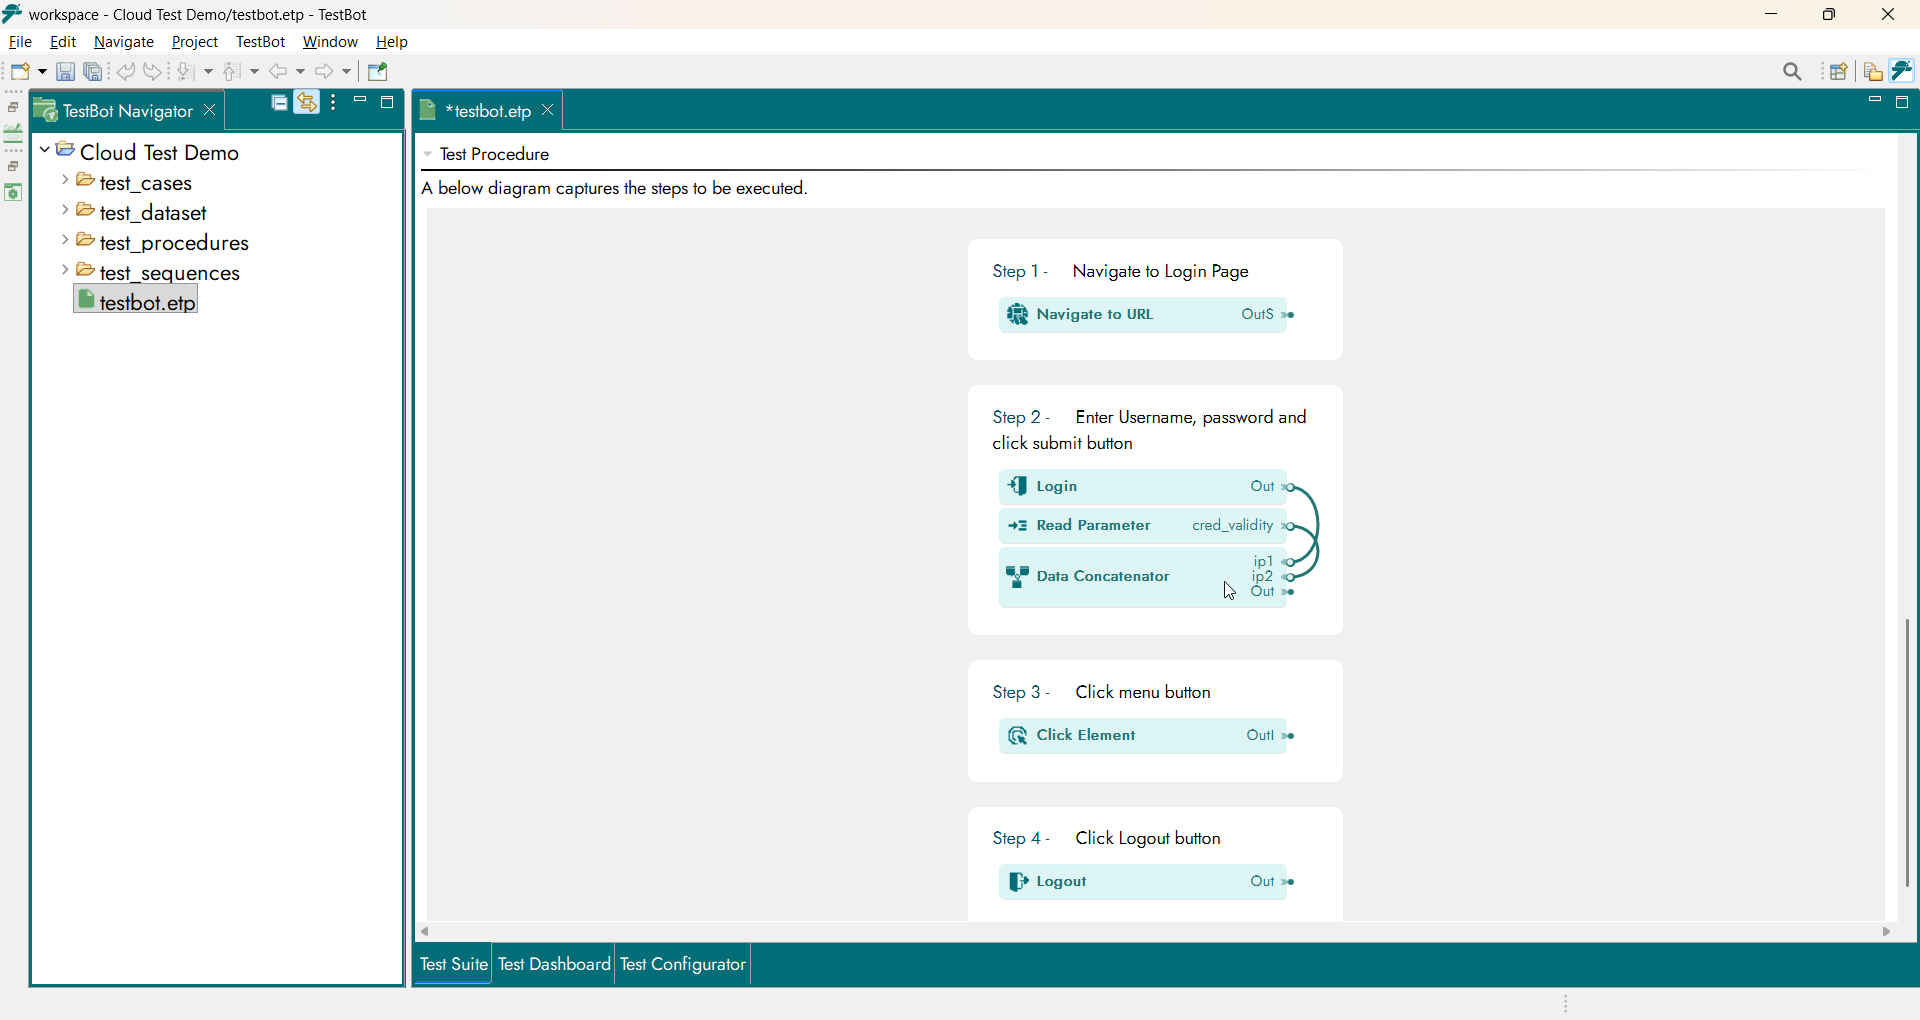Toggle Link with Editor in Navigator
This screenshot has height=1020, width=1920.
click(x=307, y=103)
